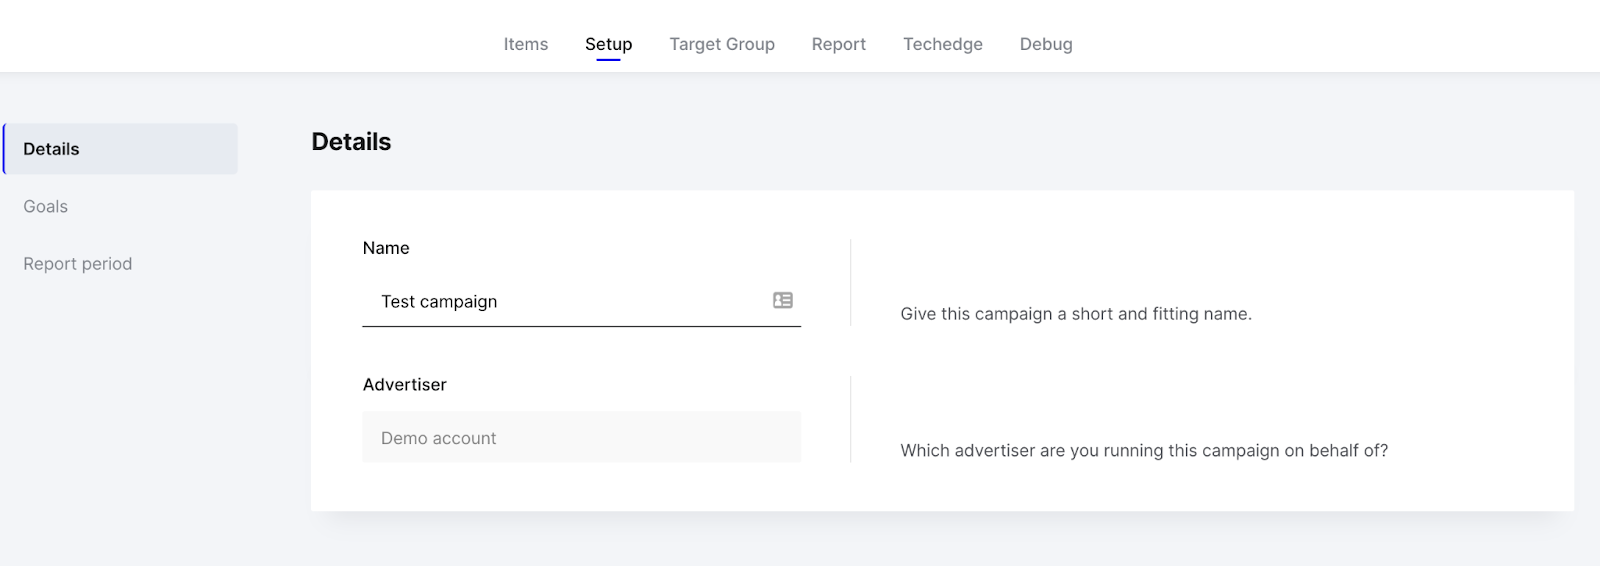Switch to the Debug tab
Viewport: 1600px width, 566px height.
(x=1046, y=44)
